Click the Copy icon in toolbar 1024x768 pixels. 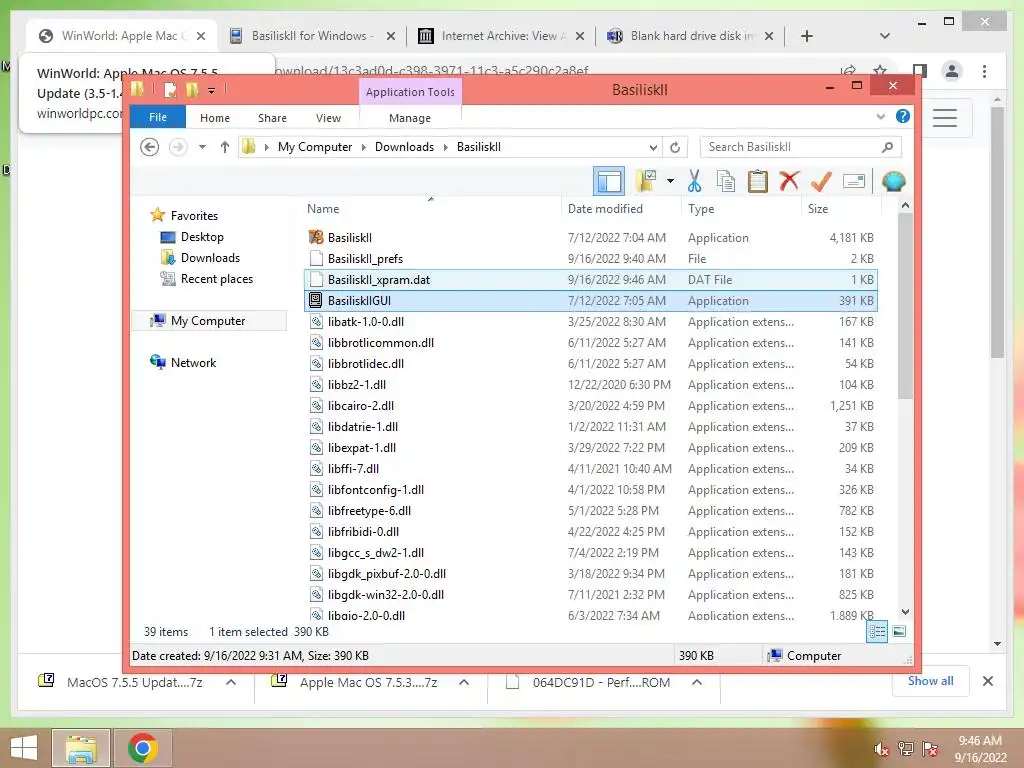coord(726,181)
